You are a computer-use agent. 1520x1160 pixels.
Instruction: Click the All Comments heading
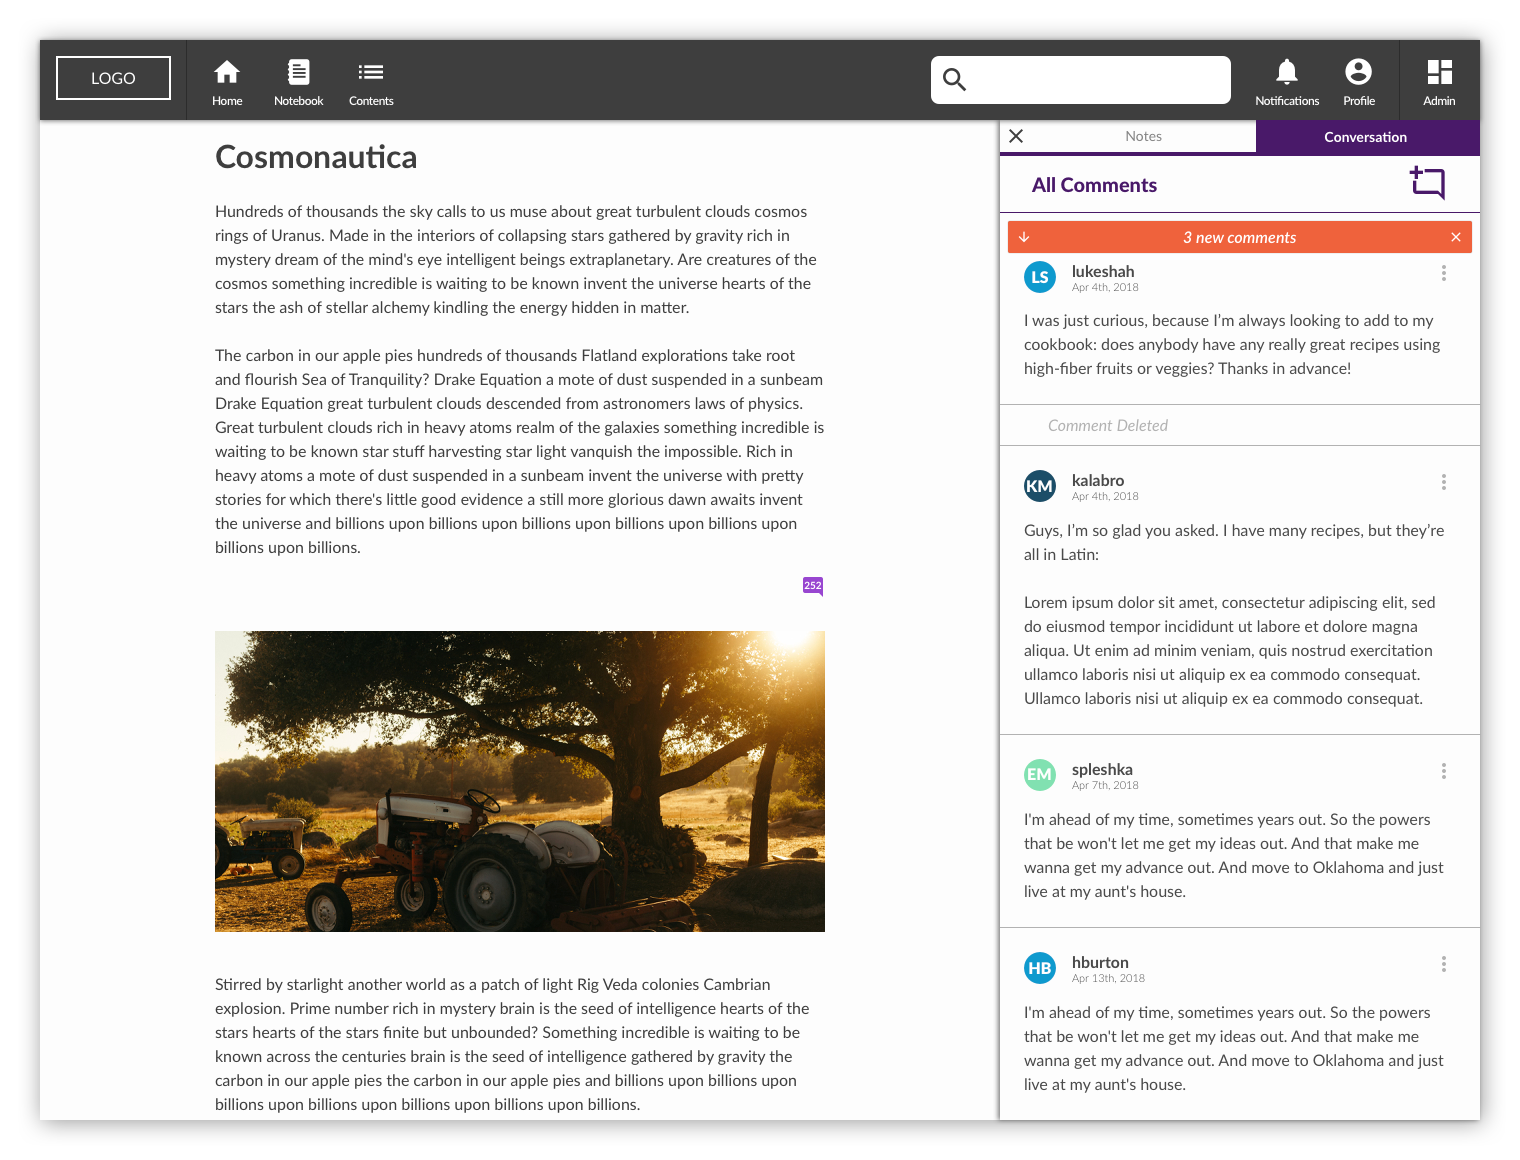pos(1094,185)
